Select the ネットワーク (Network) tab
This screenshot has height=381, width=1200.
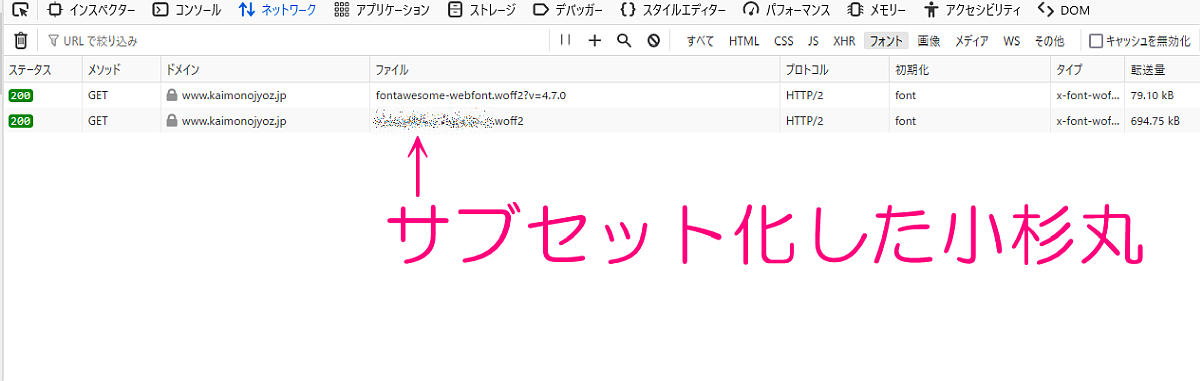[x=277, y=11]
